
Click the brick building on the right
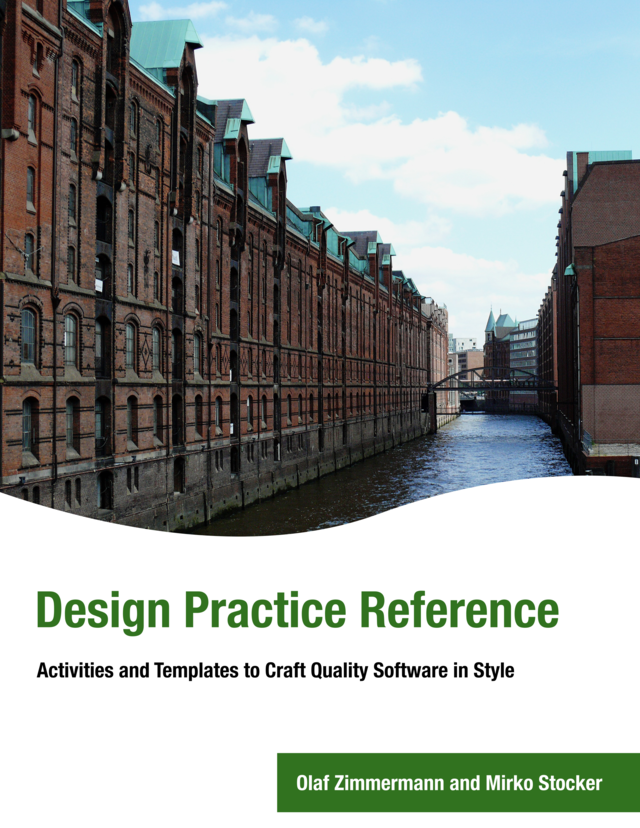tap(600, 300)
